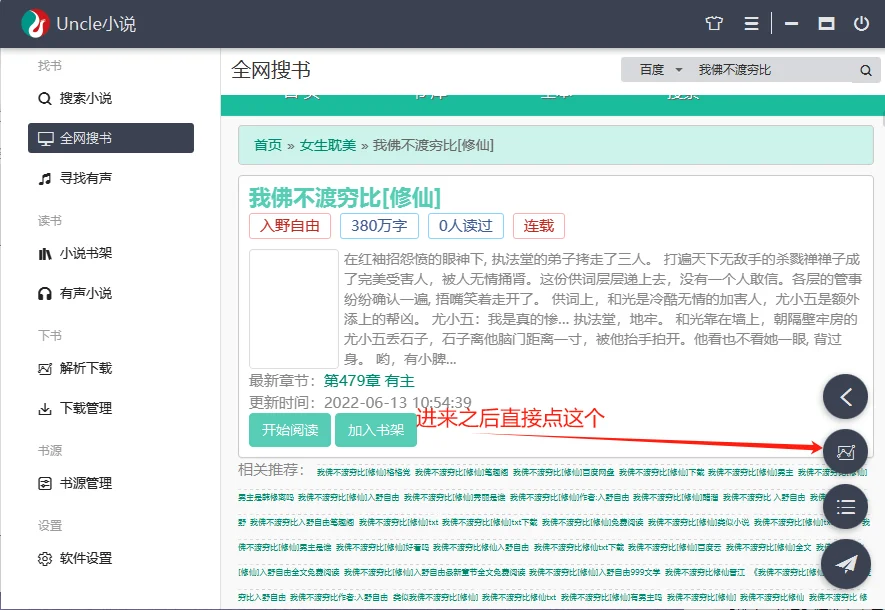Open 小说书架 with the bookshelf icon
Screen dimensions: 885x610
point(45,252)
